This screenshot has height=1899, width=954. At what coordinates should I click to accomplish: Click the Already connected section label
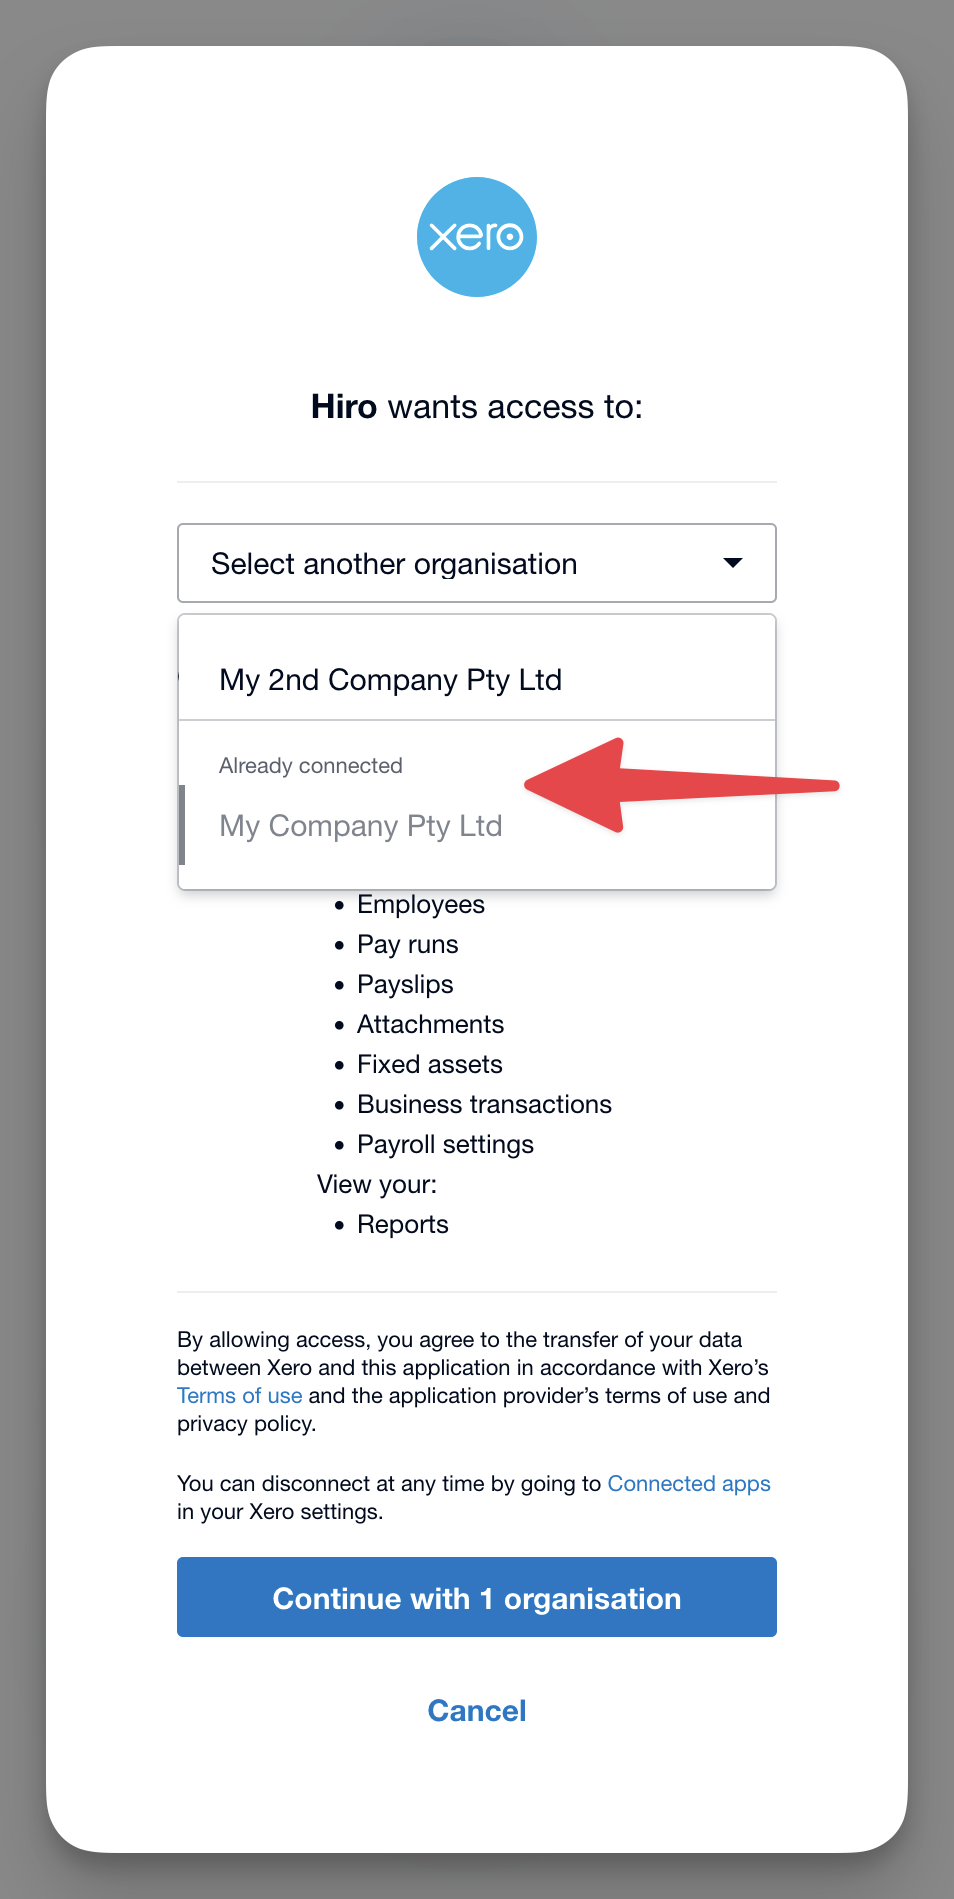point(311,766)
